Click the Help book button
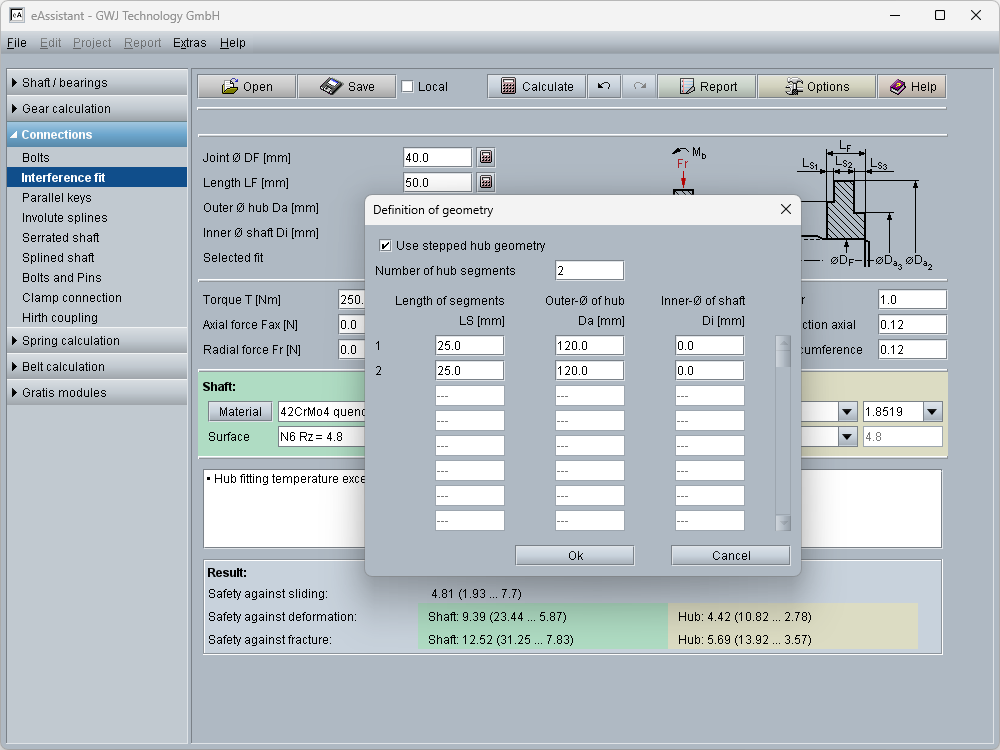The height and width of the screenshot is (750, 1000). click(912, 87)
